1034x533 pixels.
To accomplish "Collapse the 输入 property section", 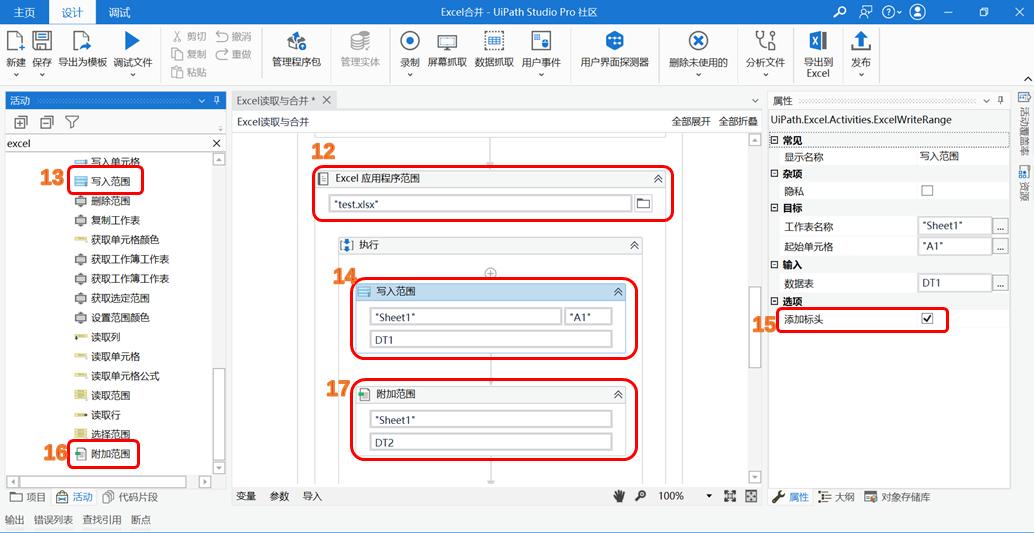I will pyautogui.click(x=774, y=265).
